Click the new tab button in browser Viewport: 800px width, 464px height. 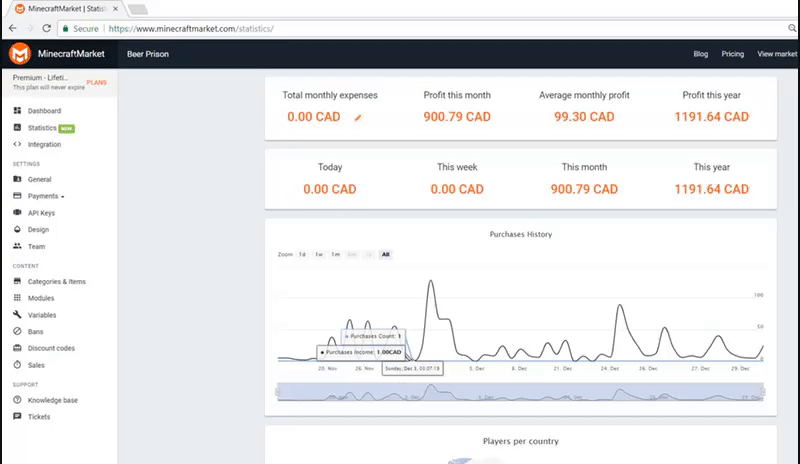pos(137,9)
